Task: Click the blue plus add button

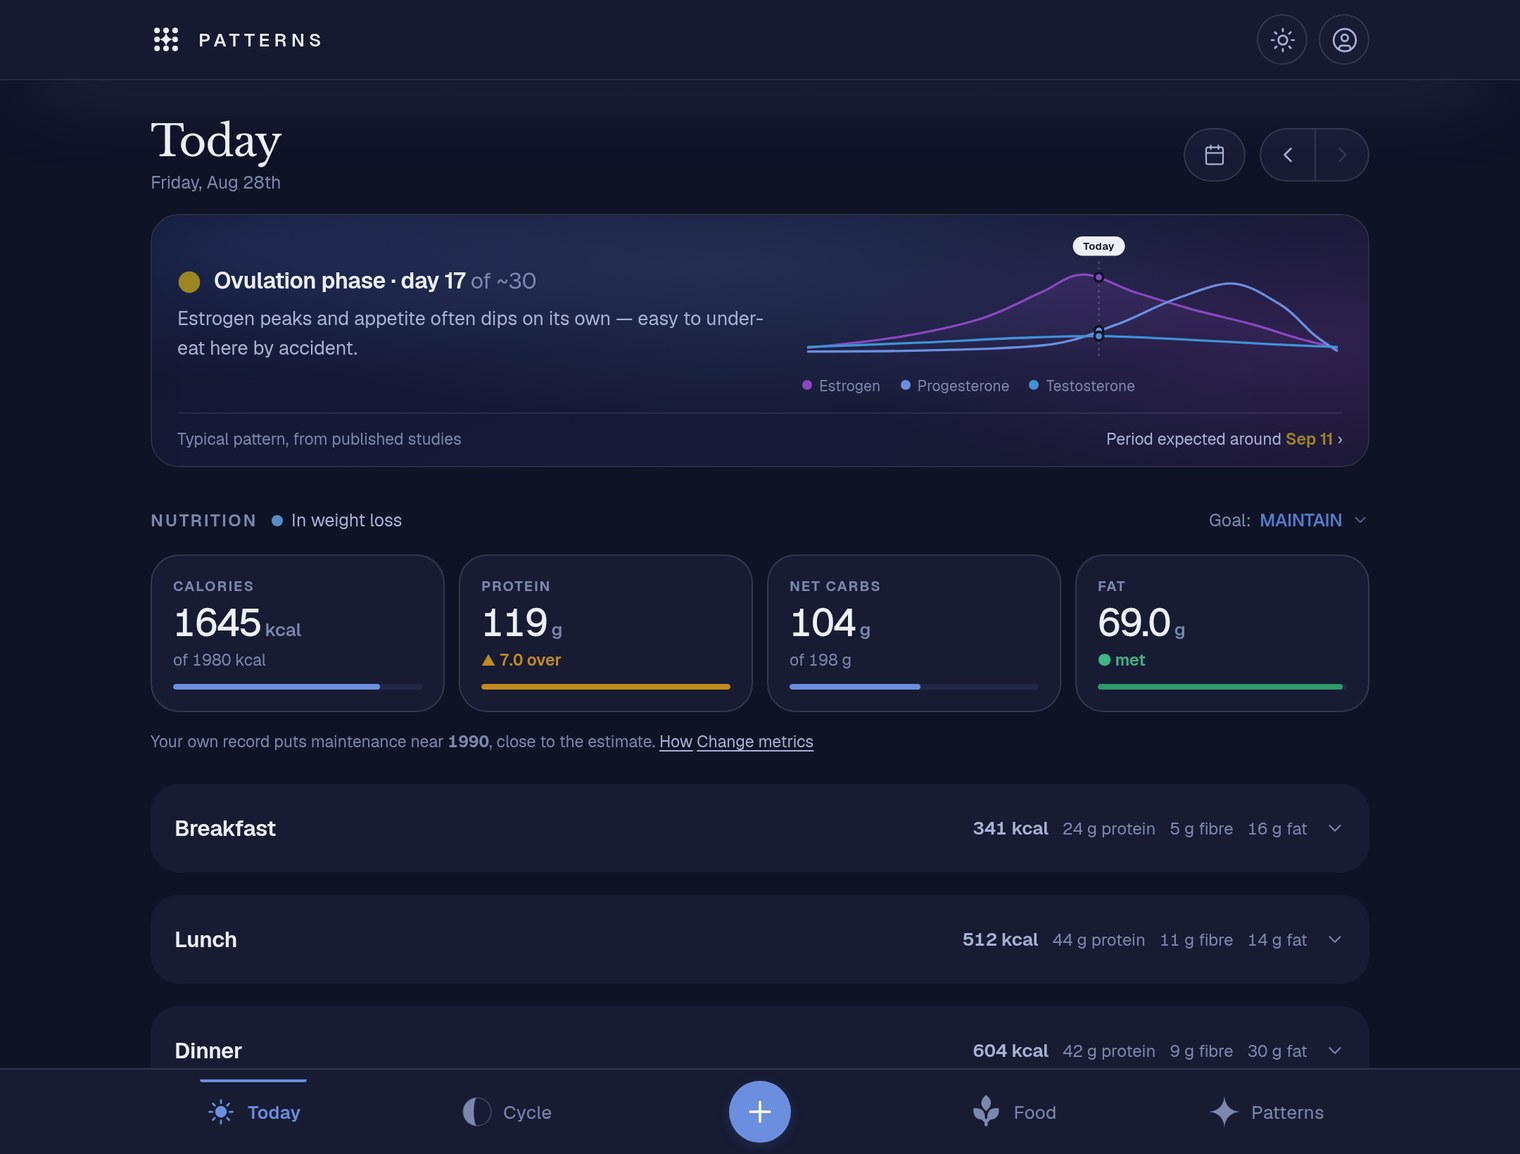Action: tap(760, 1112)
